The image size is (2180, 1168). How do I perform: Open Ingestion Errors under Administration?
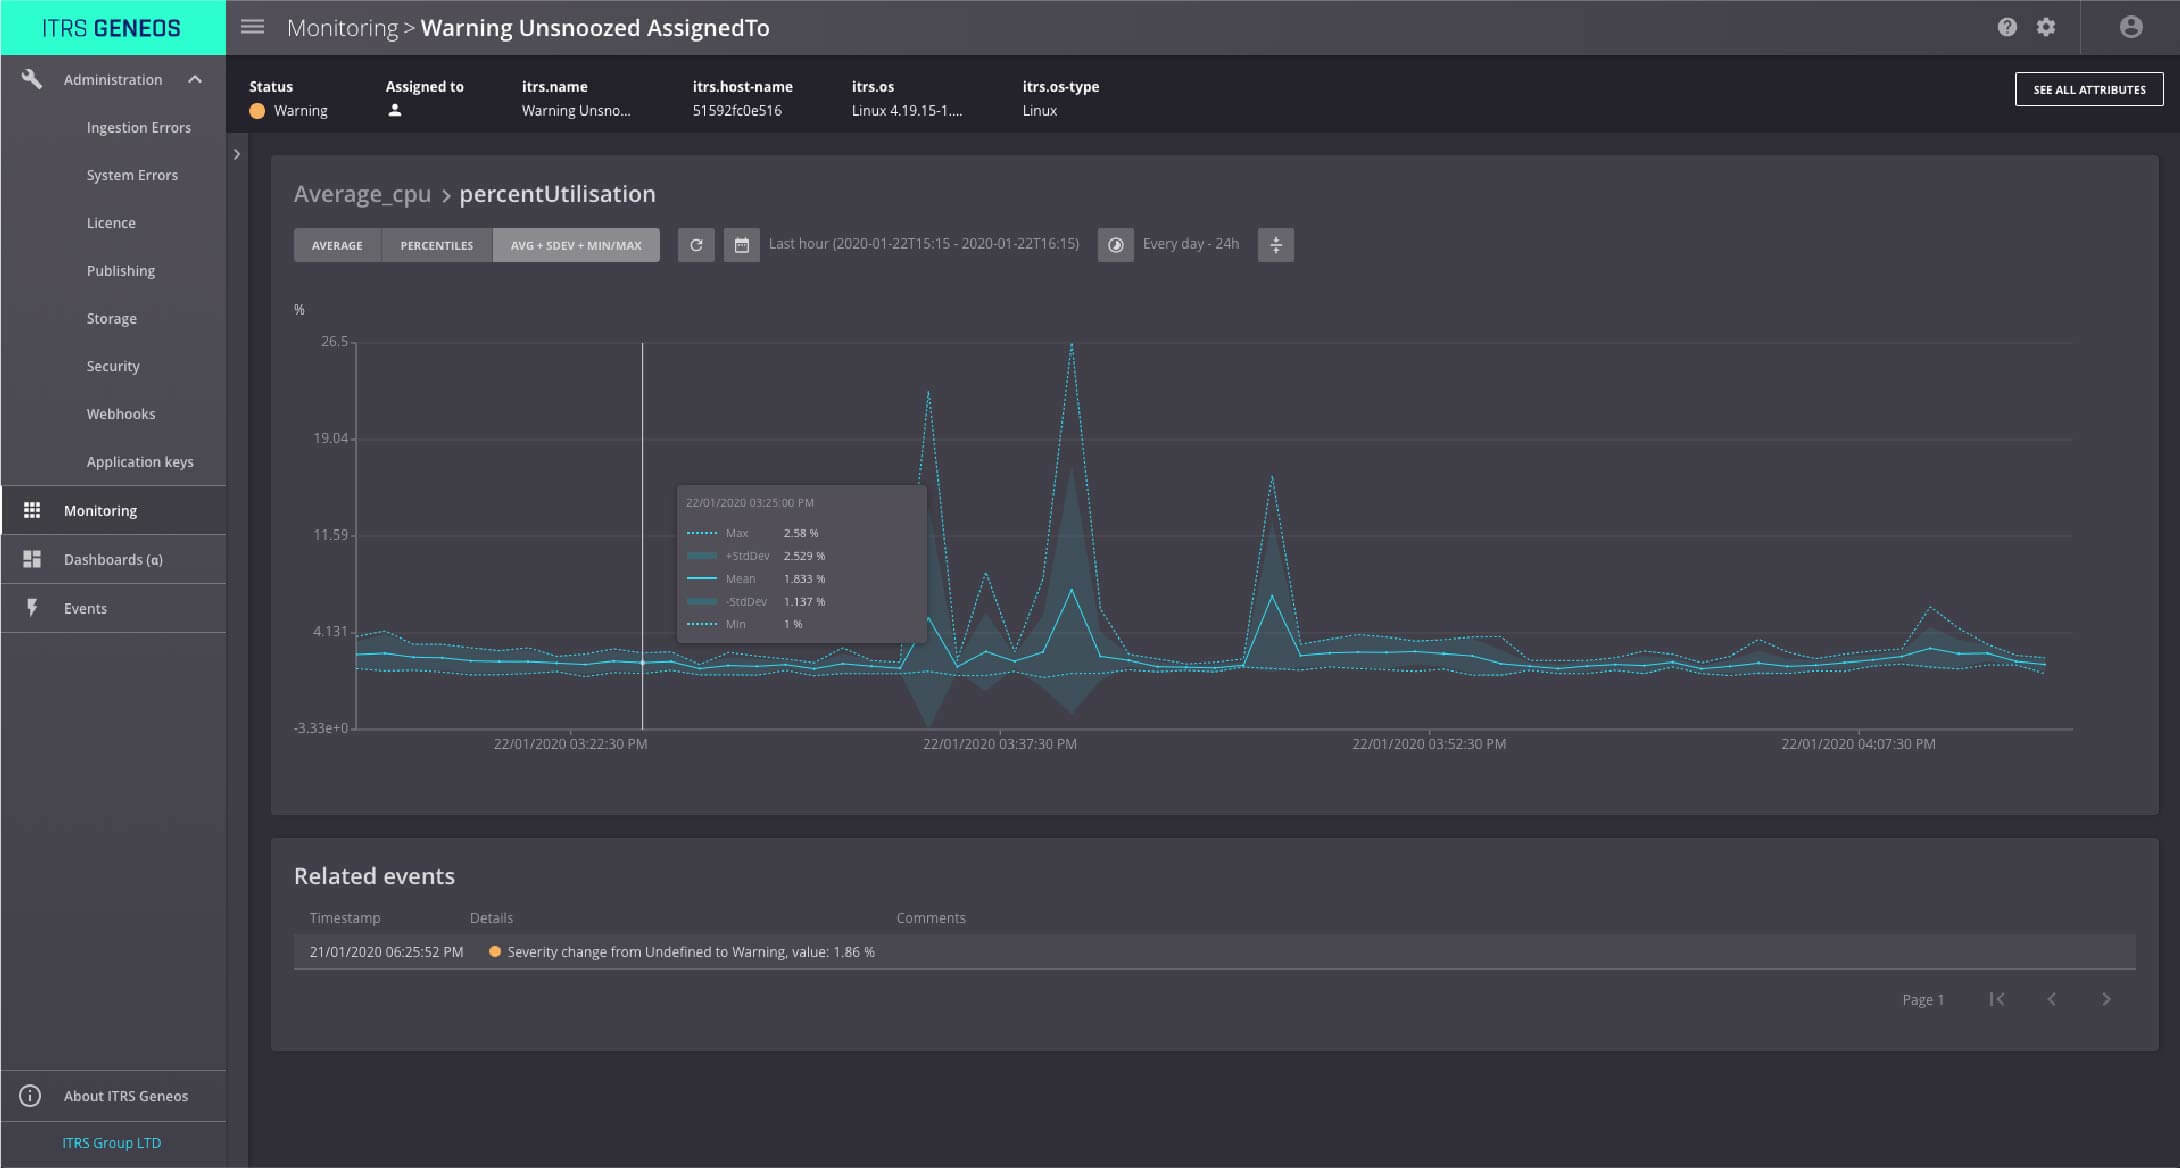[x=138, y=128]
